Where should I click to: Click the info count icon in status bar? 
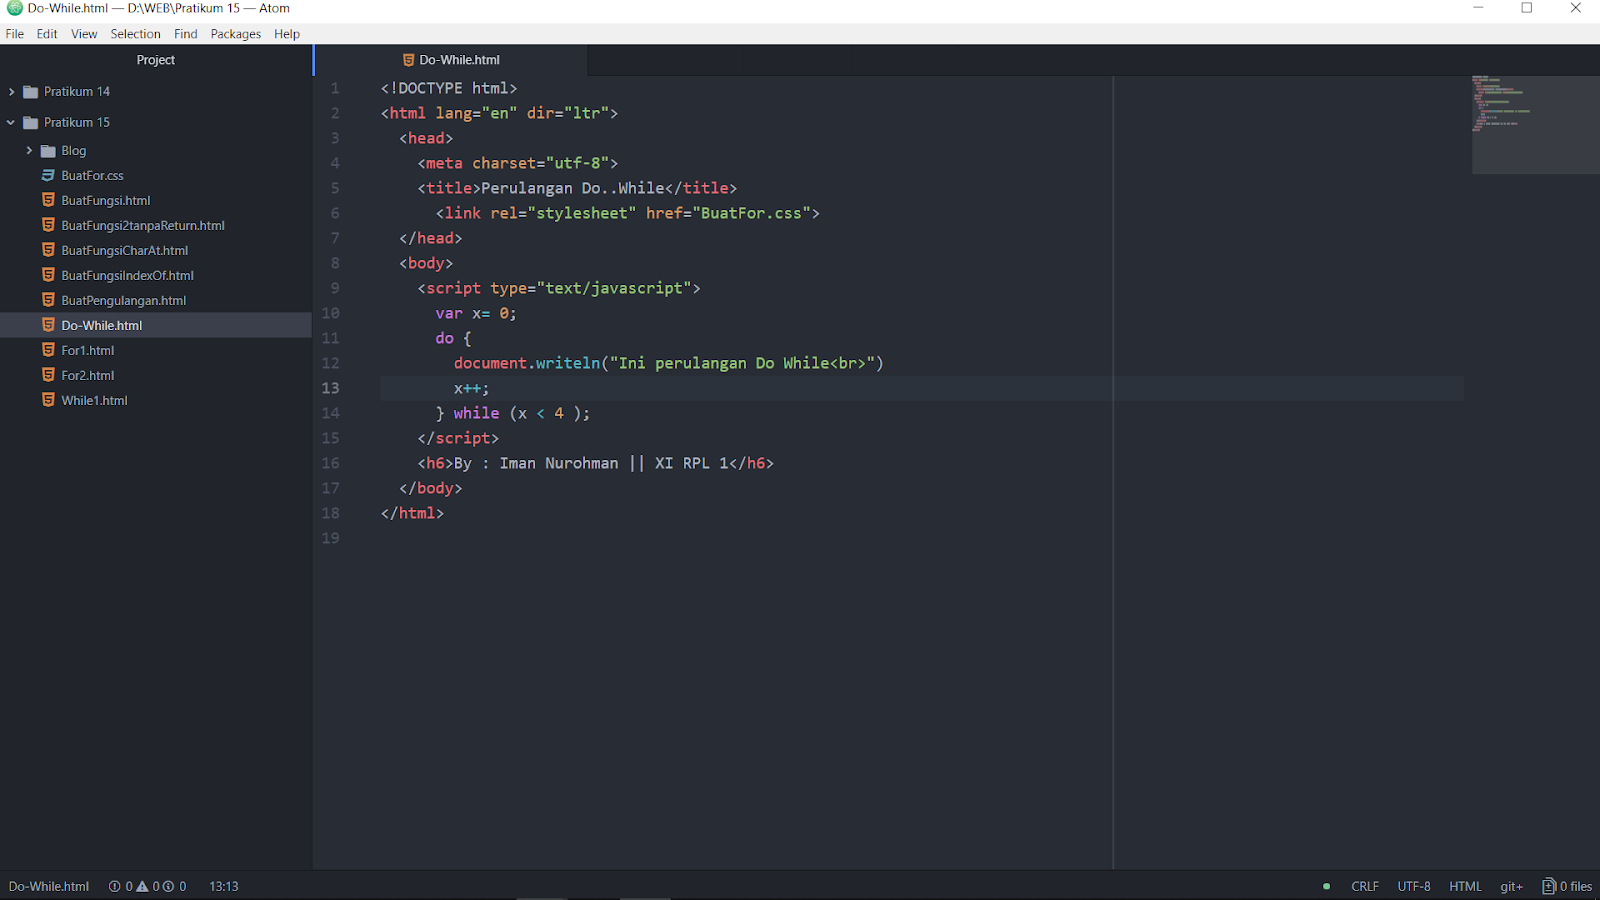point(168,886)
